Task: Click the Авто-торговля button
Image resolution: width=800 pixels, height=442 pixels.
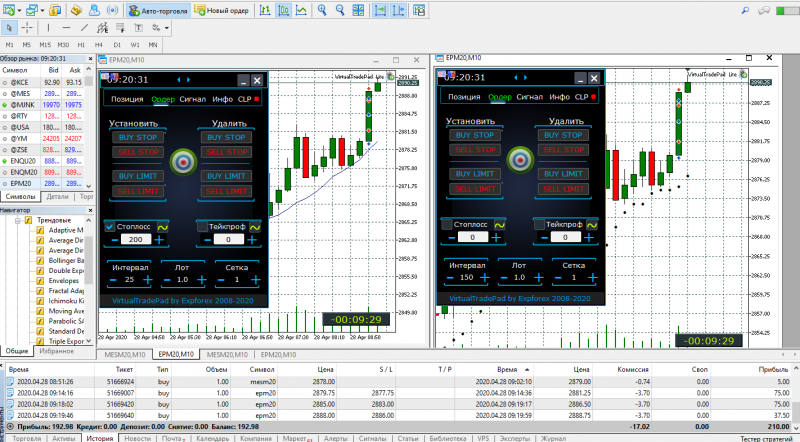Action: (158, 10)
